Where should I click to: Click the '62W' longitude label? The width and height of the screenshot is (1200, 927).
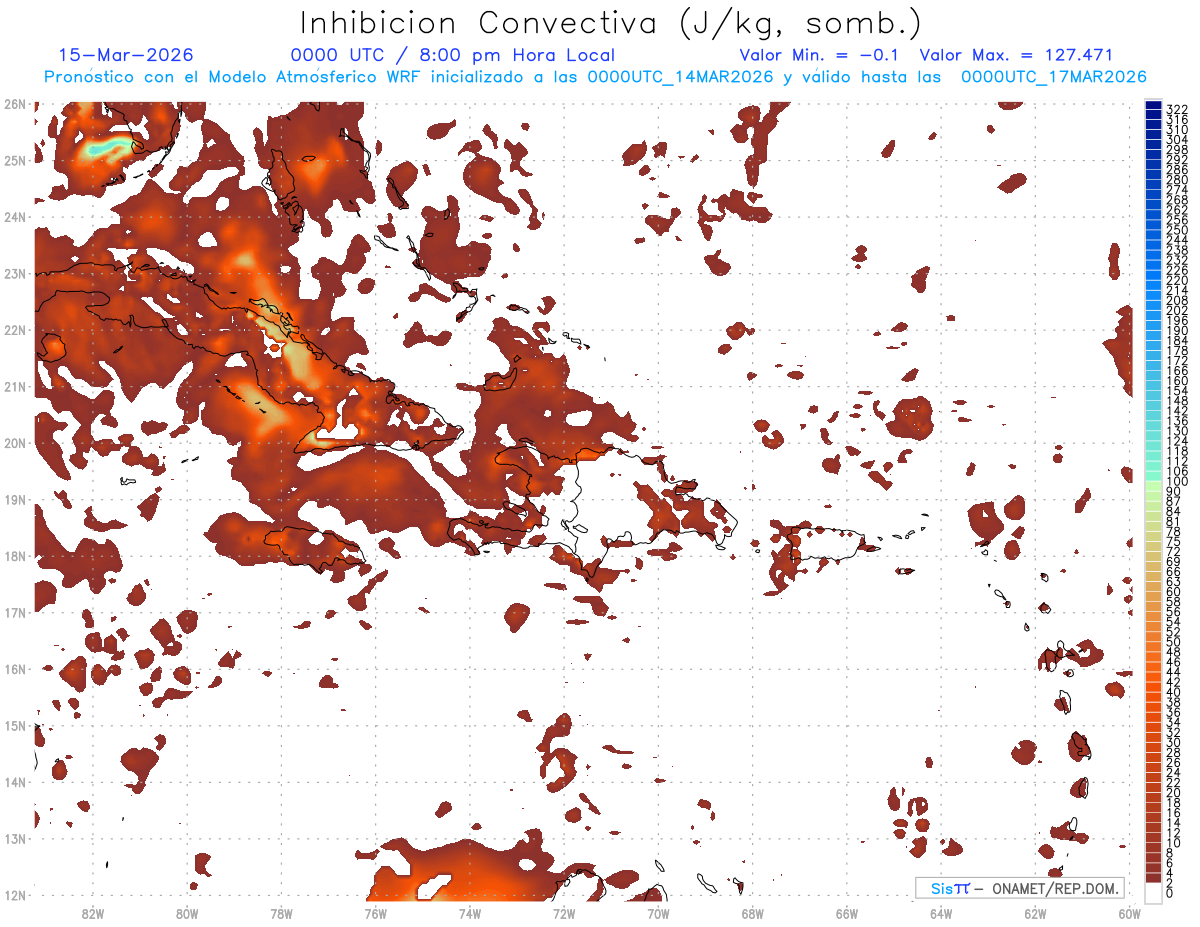tap(1035, 913)
